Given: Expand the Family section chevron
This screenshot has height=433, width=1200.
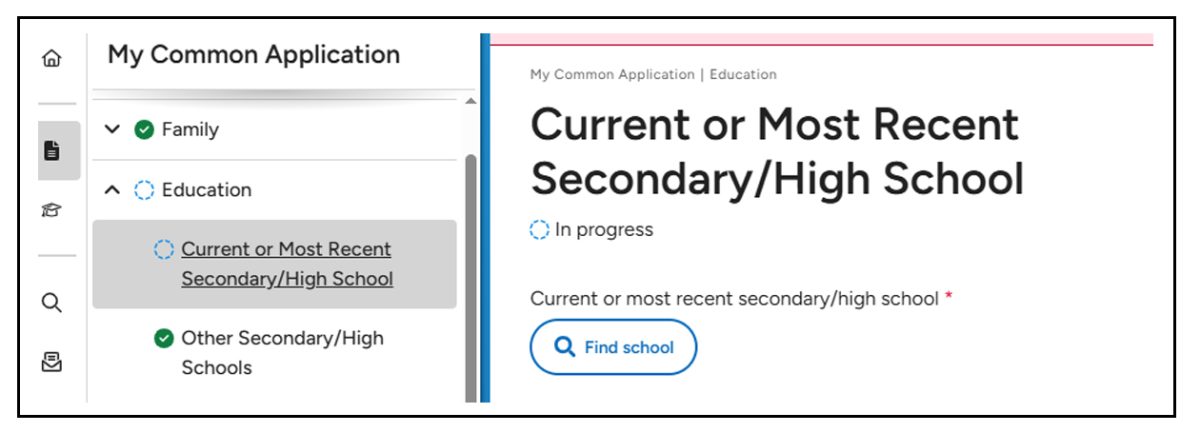Looking at the screenshot, I should 113,130.
